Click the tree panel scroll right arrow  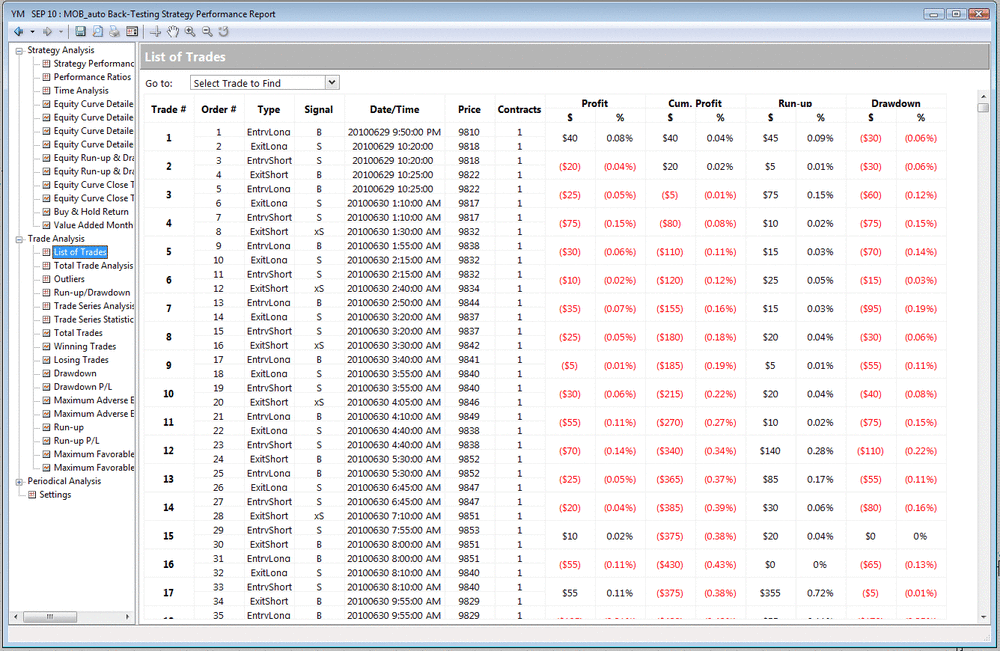tap(128, 617)
